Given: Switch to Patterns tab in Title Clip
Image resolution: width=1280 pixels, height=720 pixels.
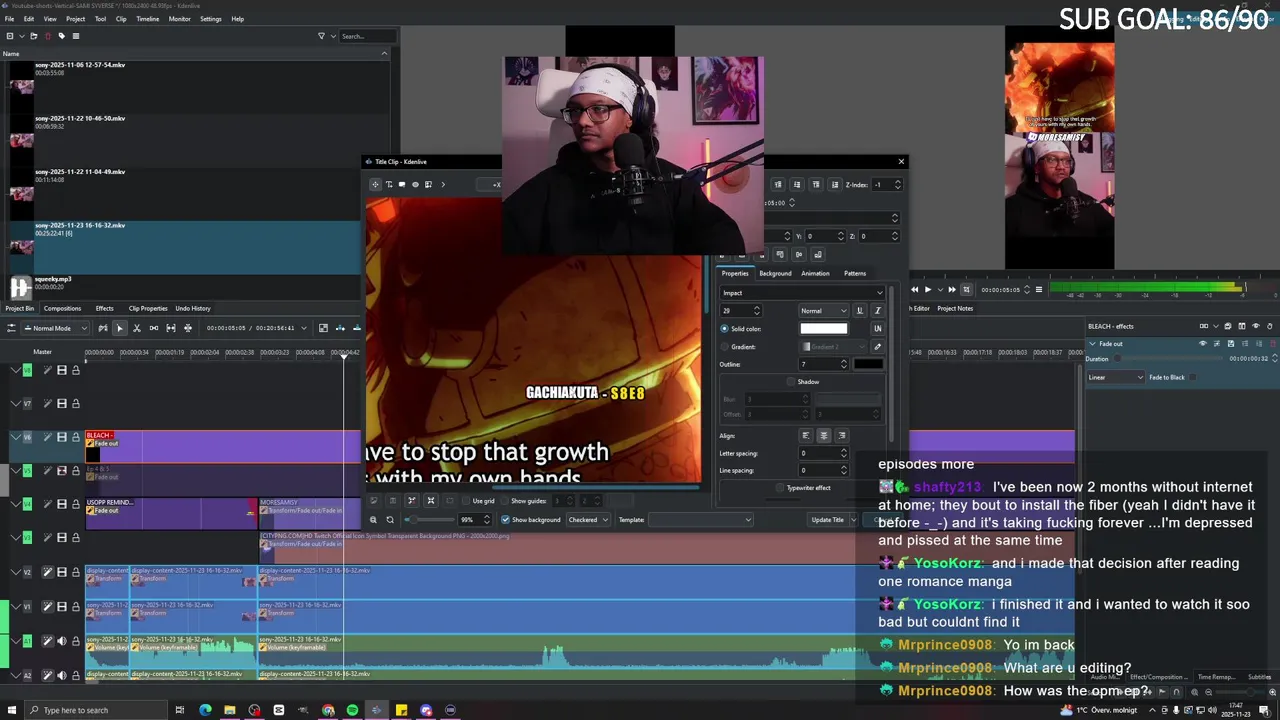Looking at the screenshot, I should pos(855,273).
